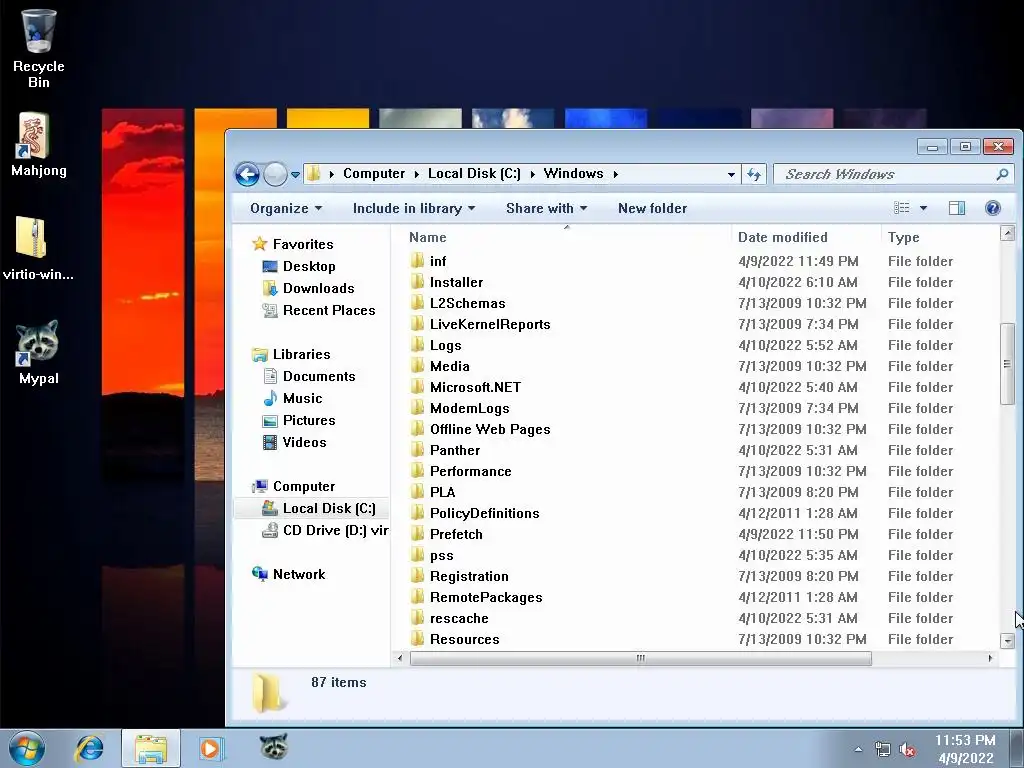This screenshot has height=768, width=1024.
Task: Select the Media folder icon
Action: 418,366
